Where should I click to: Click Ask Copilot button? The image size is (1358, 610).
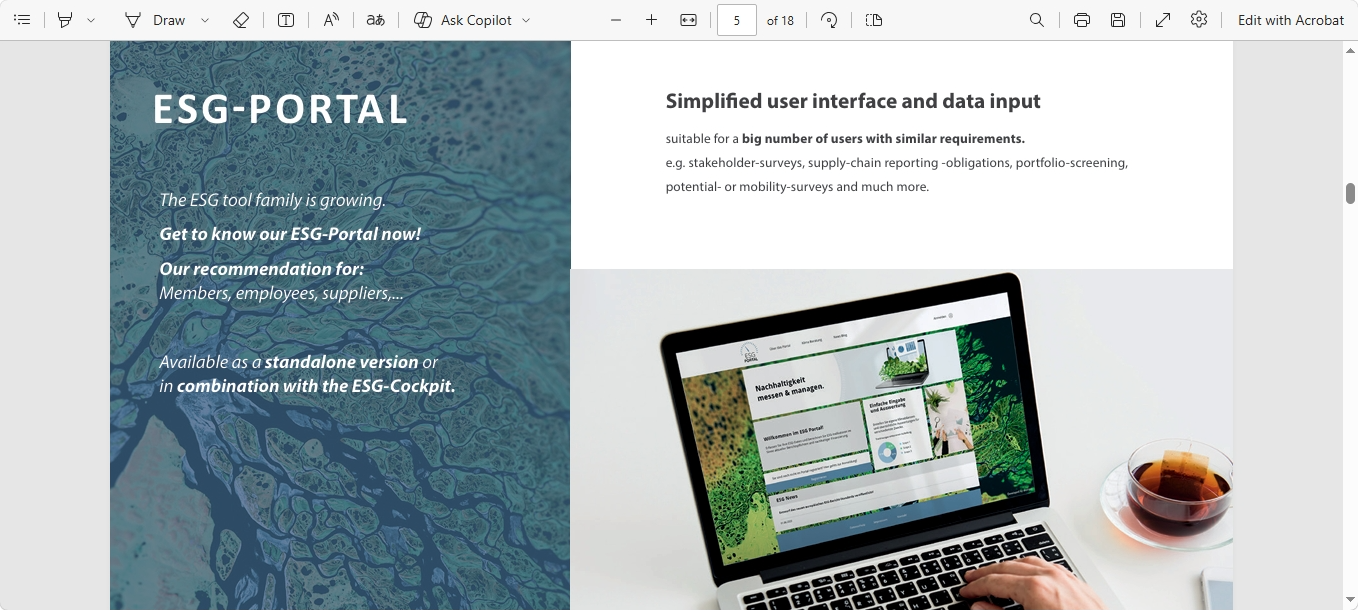click(463, 20)
